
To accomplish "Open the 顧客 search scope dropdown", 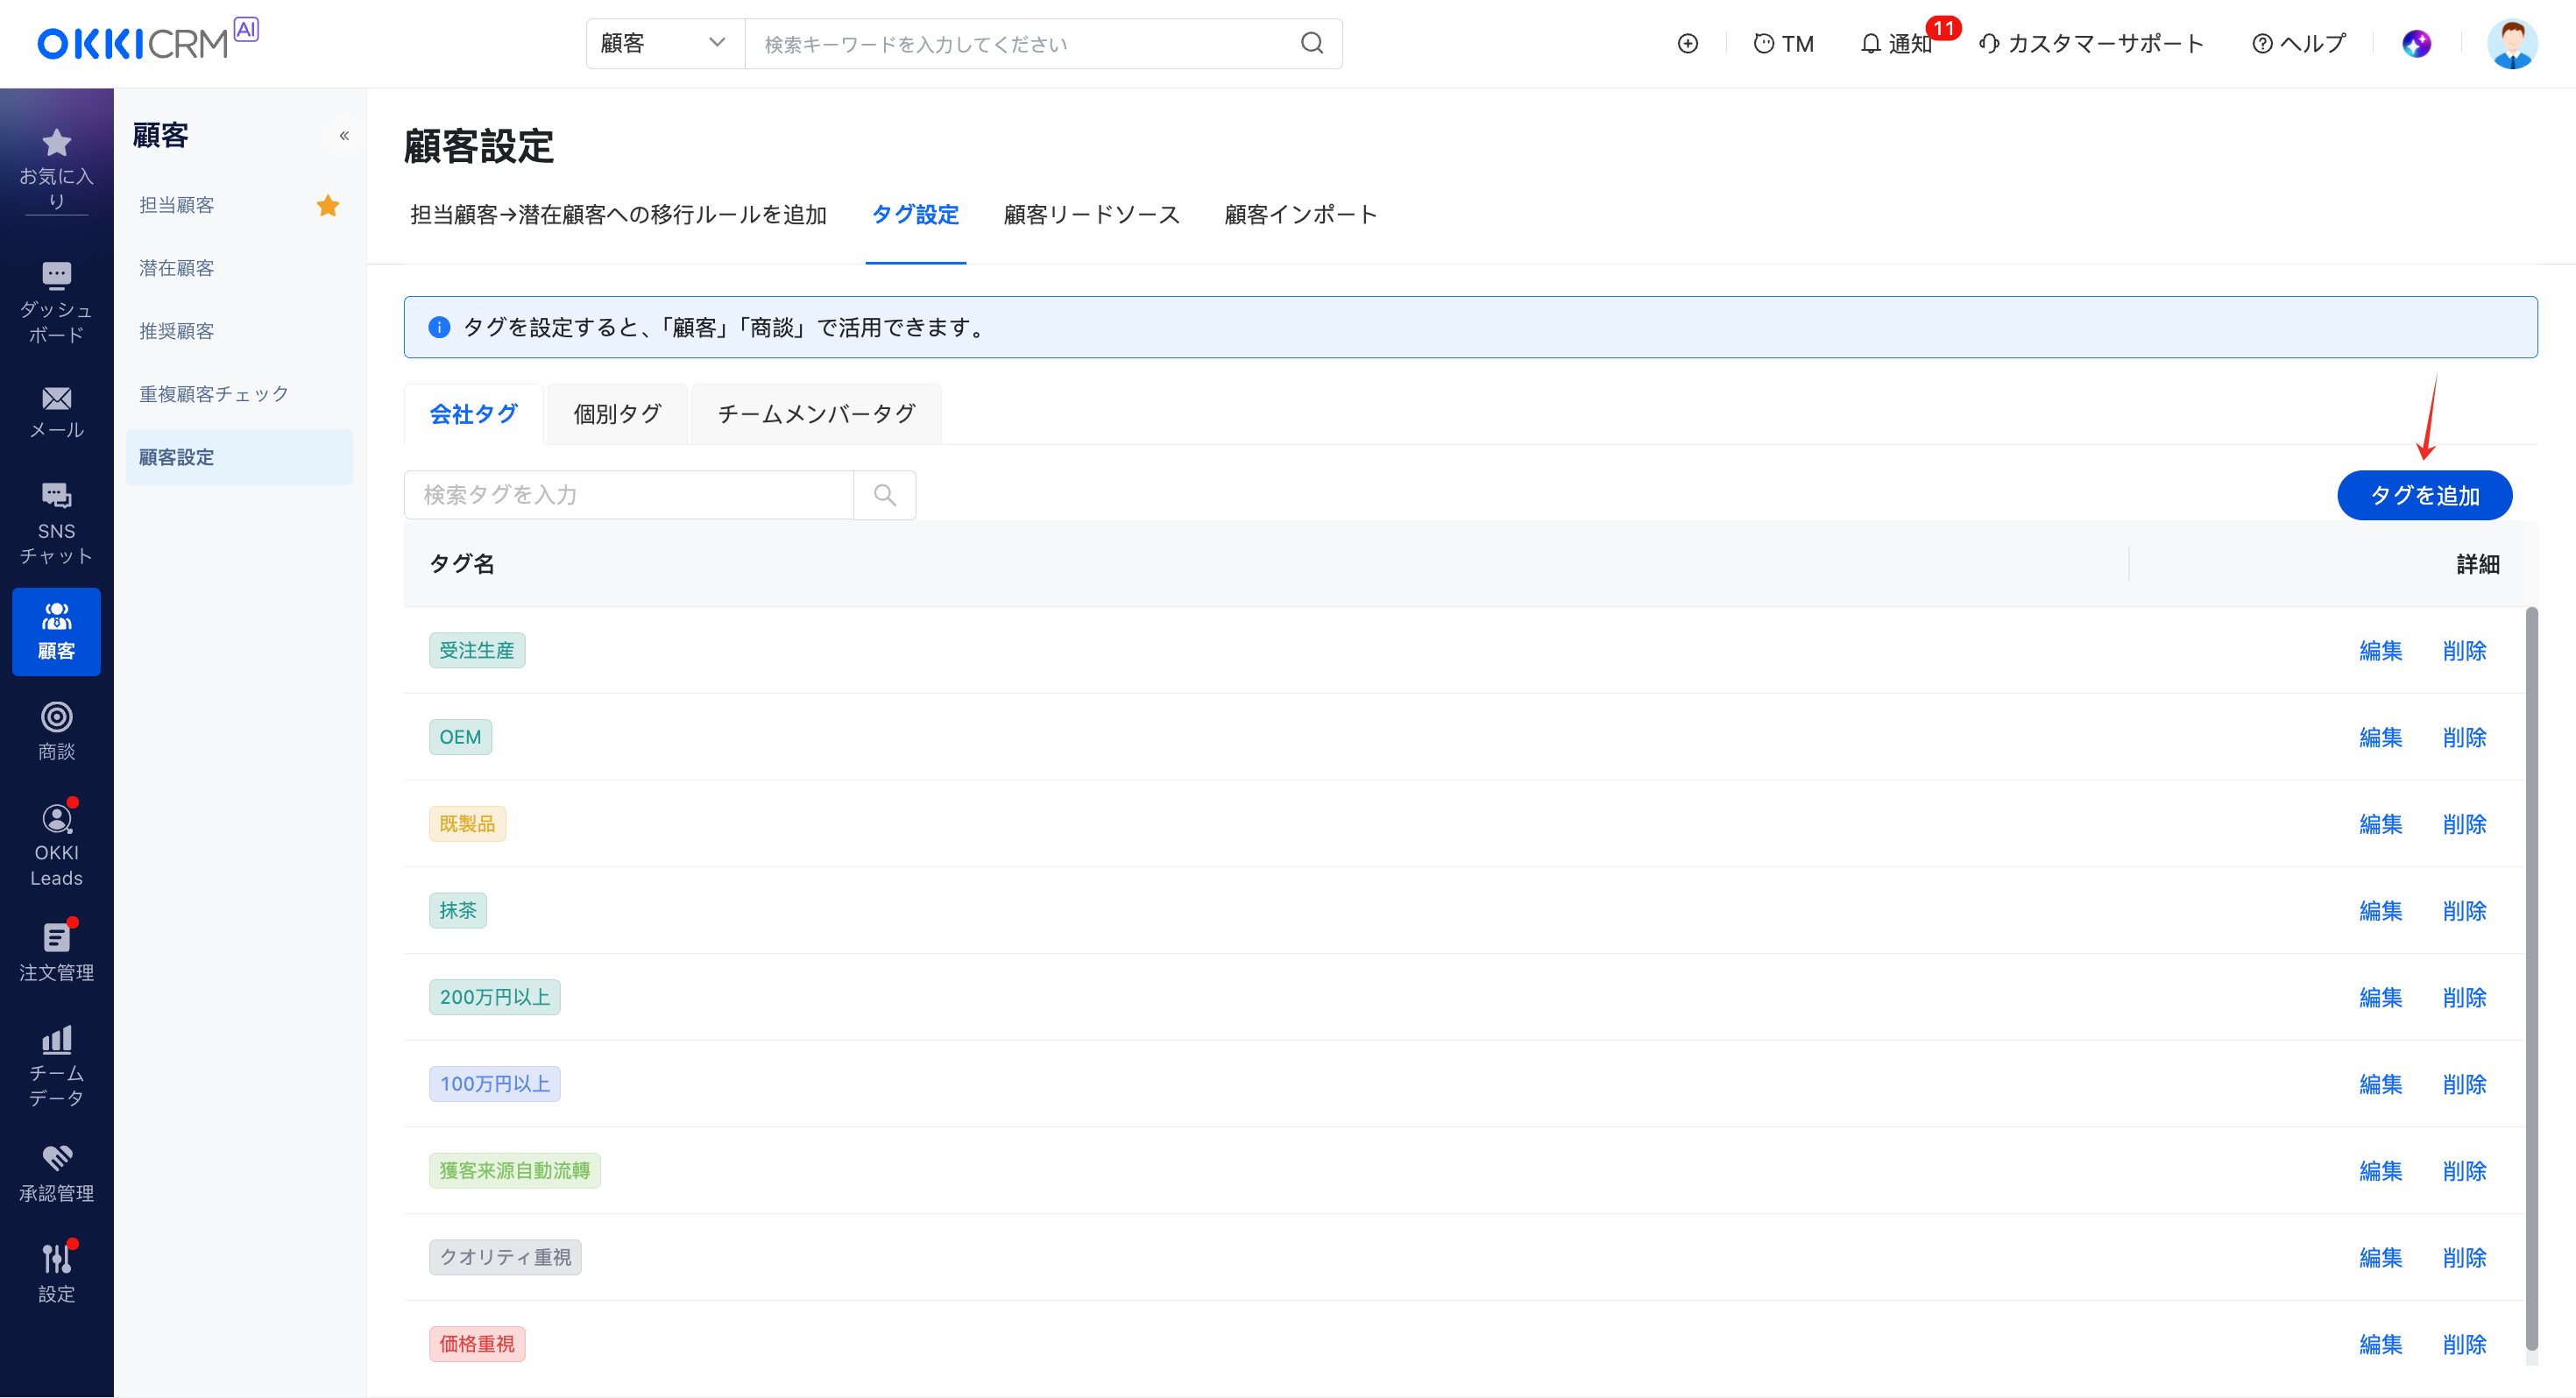I will point(664,44).
